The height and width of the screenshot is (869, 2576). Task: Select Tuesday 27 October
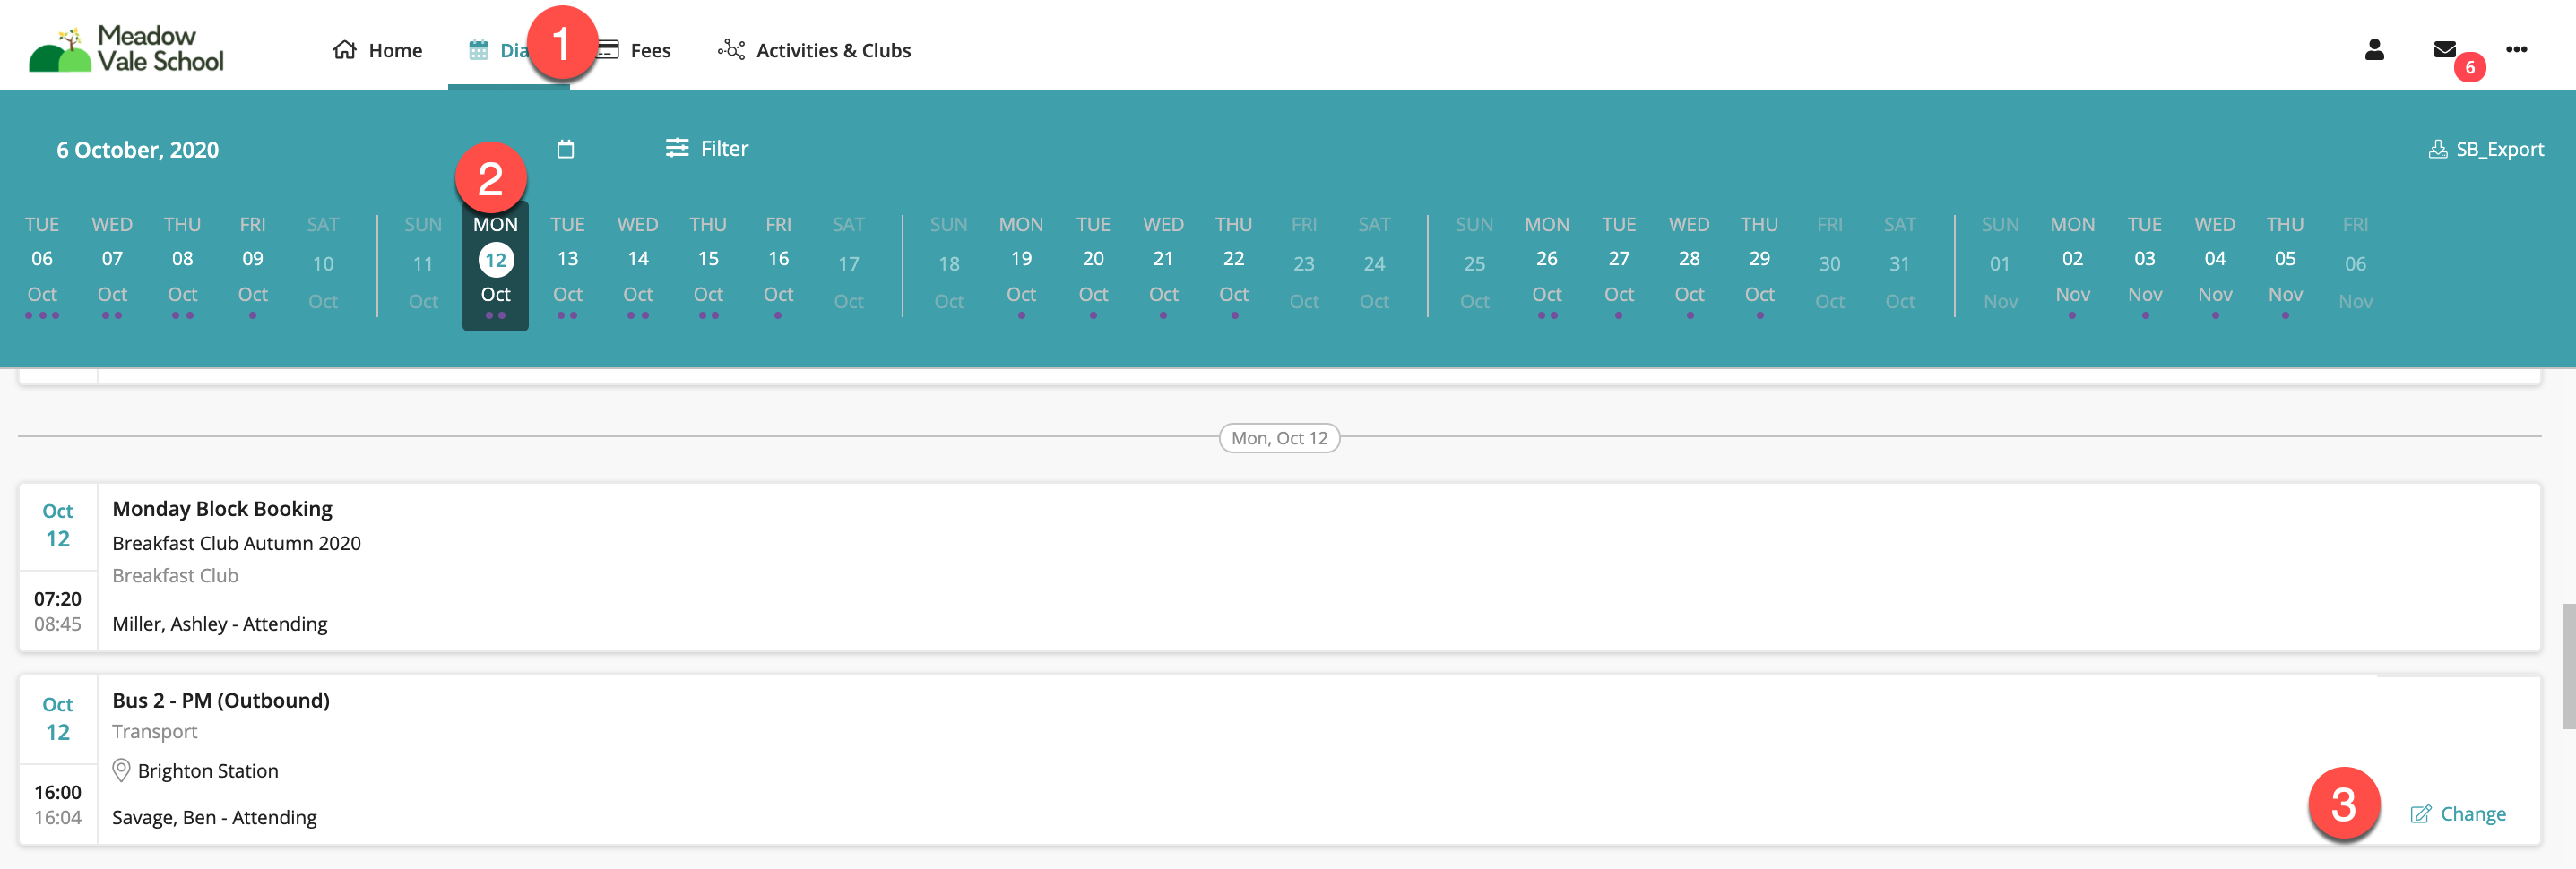coord(1619,265)
